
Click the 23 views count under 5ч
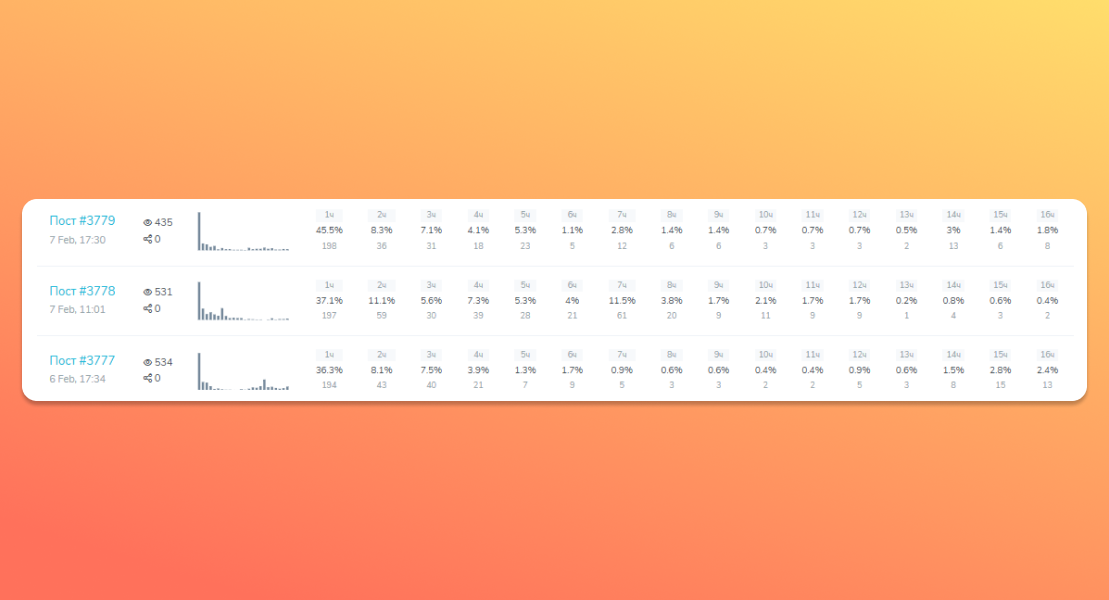pyautogui.click(x=525, y=246)
